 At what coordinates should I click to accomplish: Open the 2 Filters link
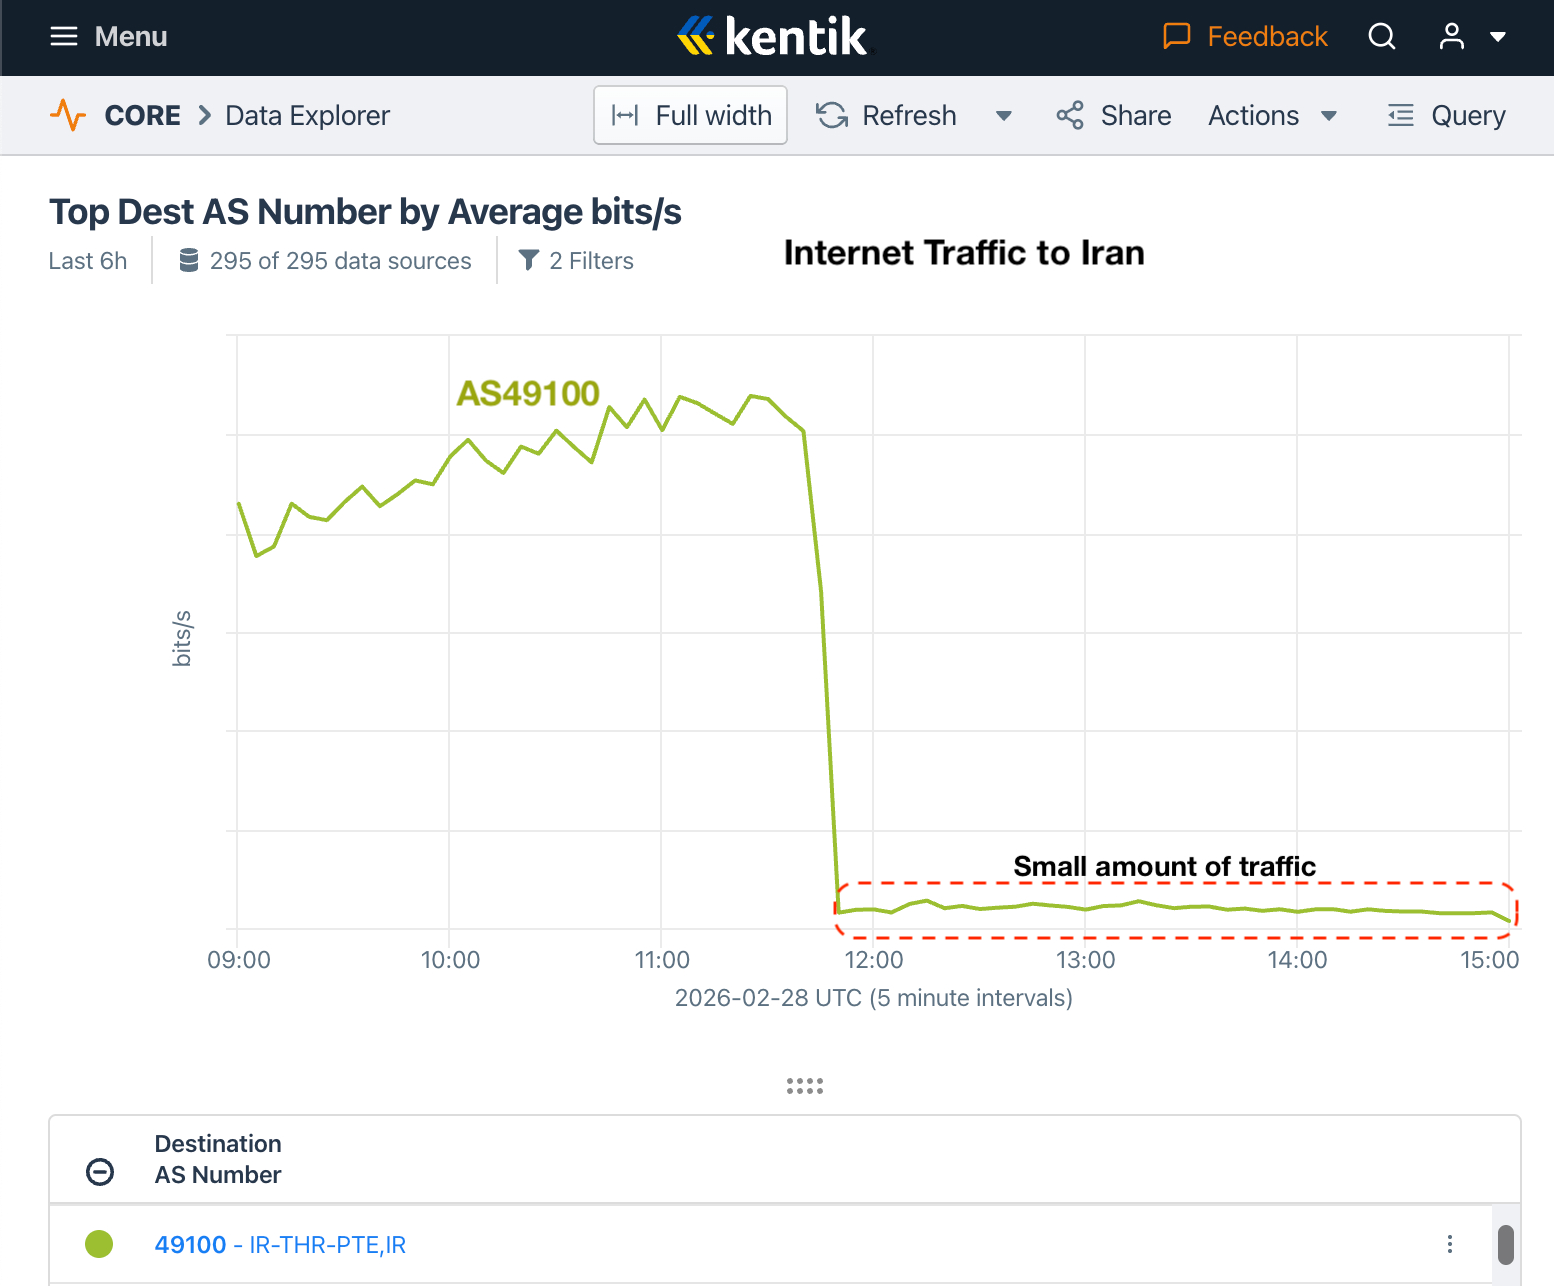577,261
